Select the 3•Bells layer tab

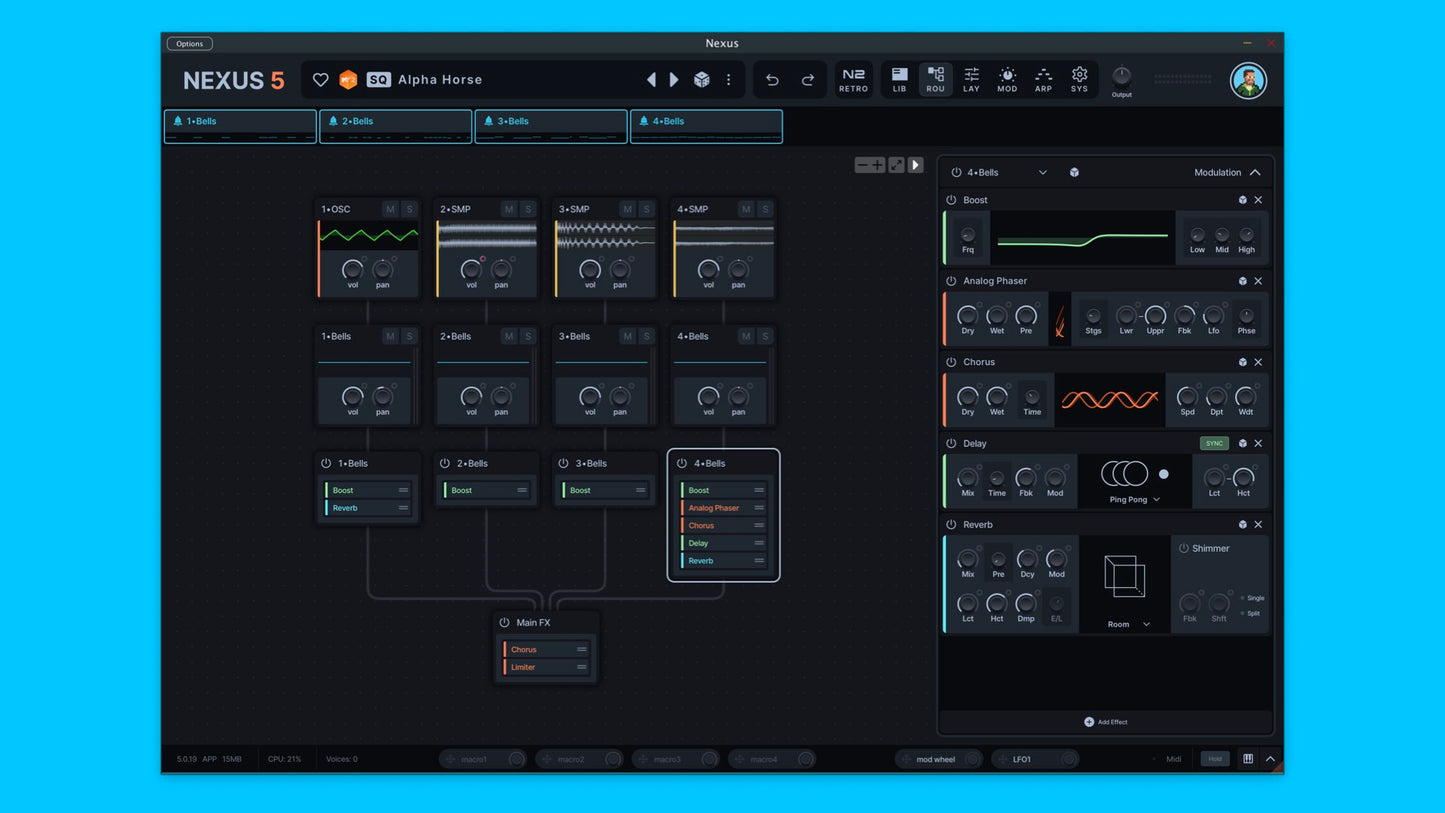click(x=551, y=127)
